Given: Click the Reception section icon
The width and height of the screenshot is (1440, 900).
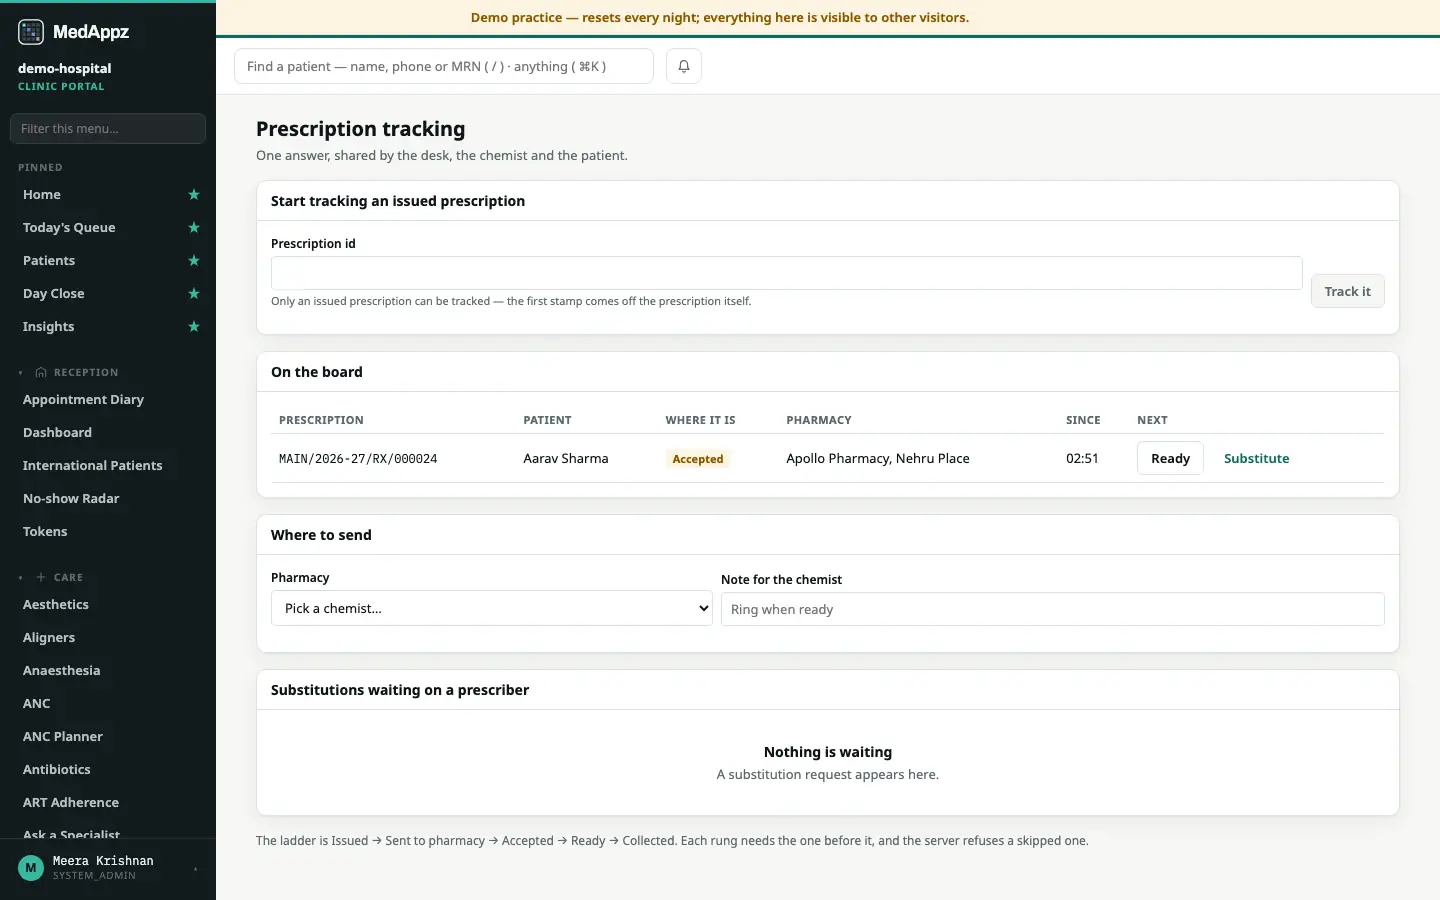Looking at the screenshot, I should point(41,373).
